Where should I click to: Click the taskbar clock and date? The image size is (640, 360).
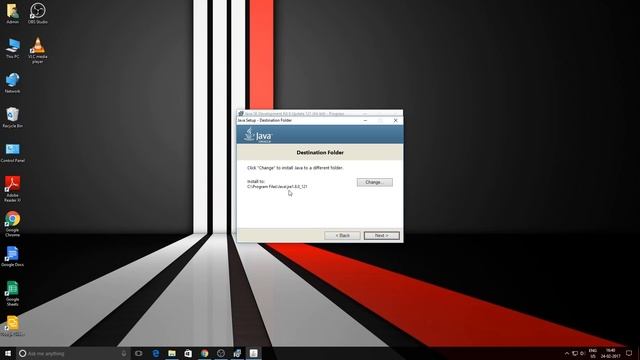click(611, 353)
